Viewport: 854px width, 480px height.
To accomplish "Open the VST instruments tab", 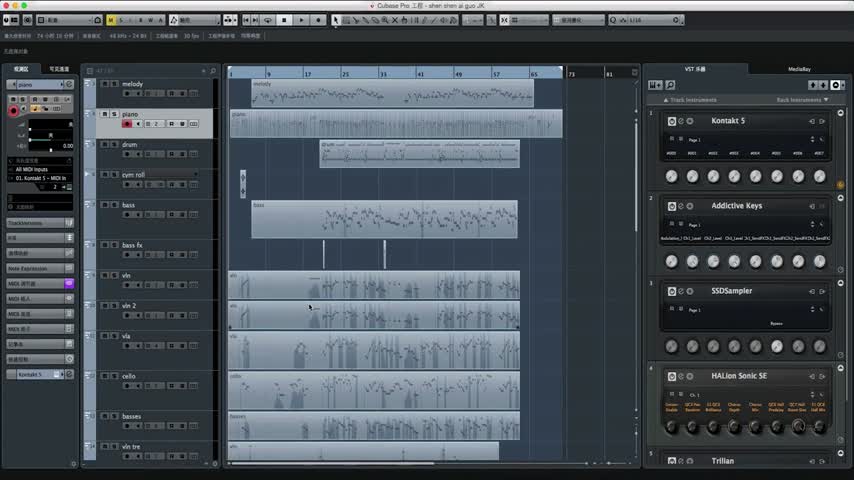I will pyautogui.click(x=695, y=69).
